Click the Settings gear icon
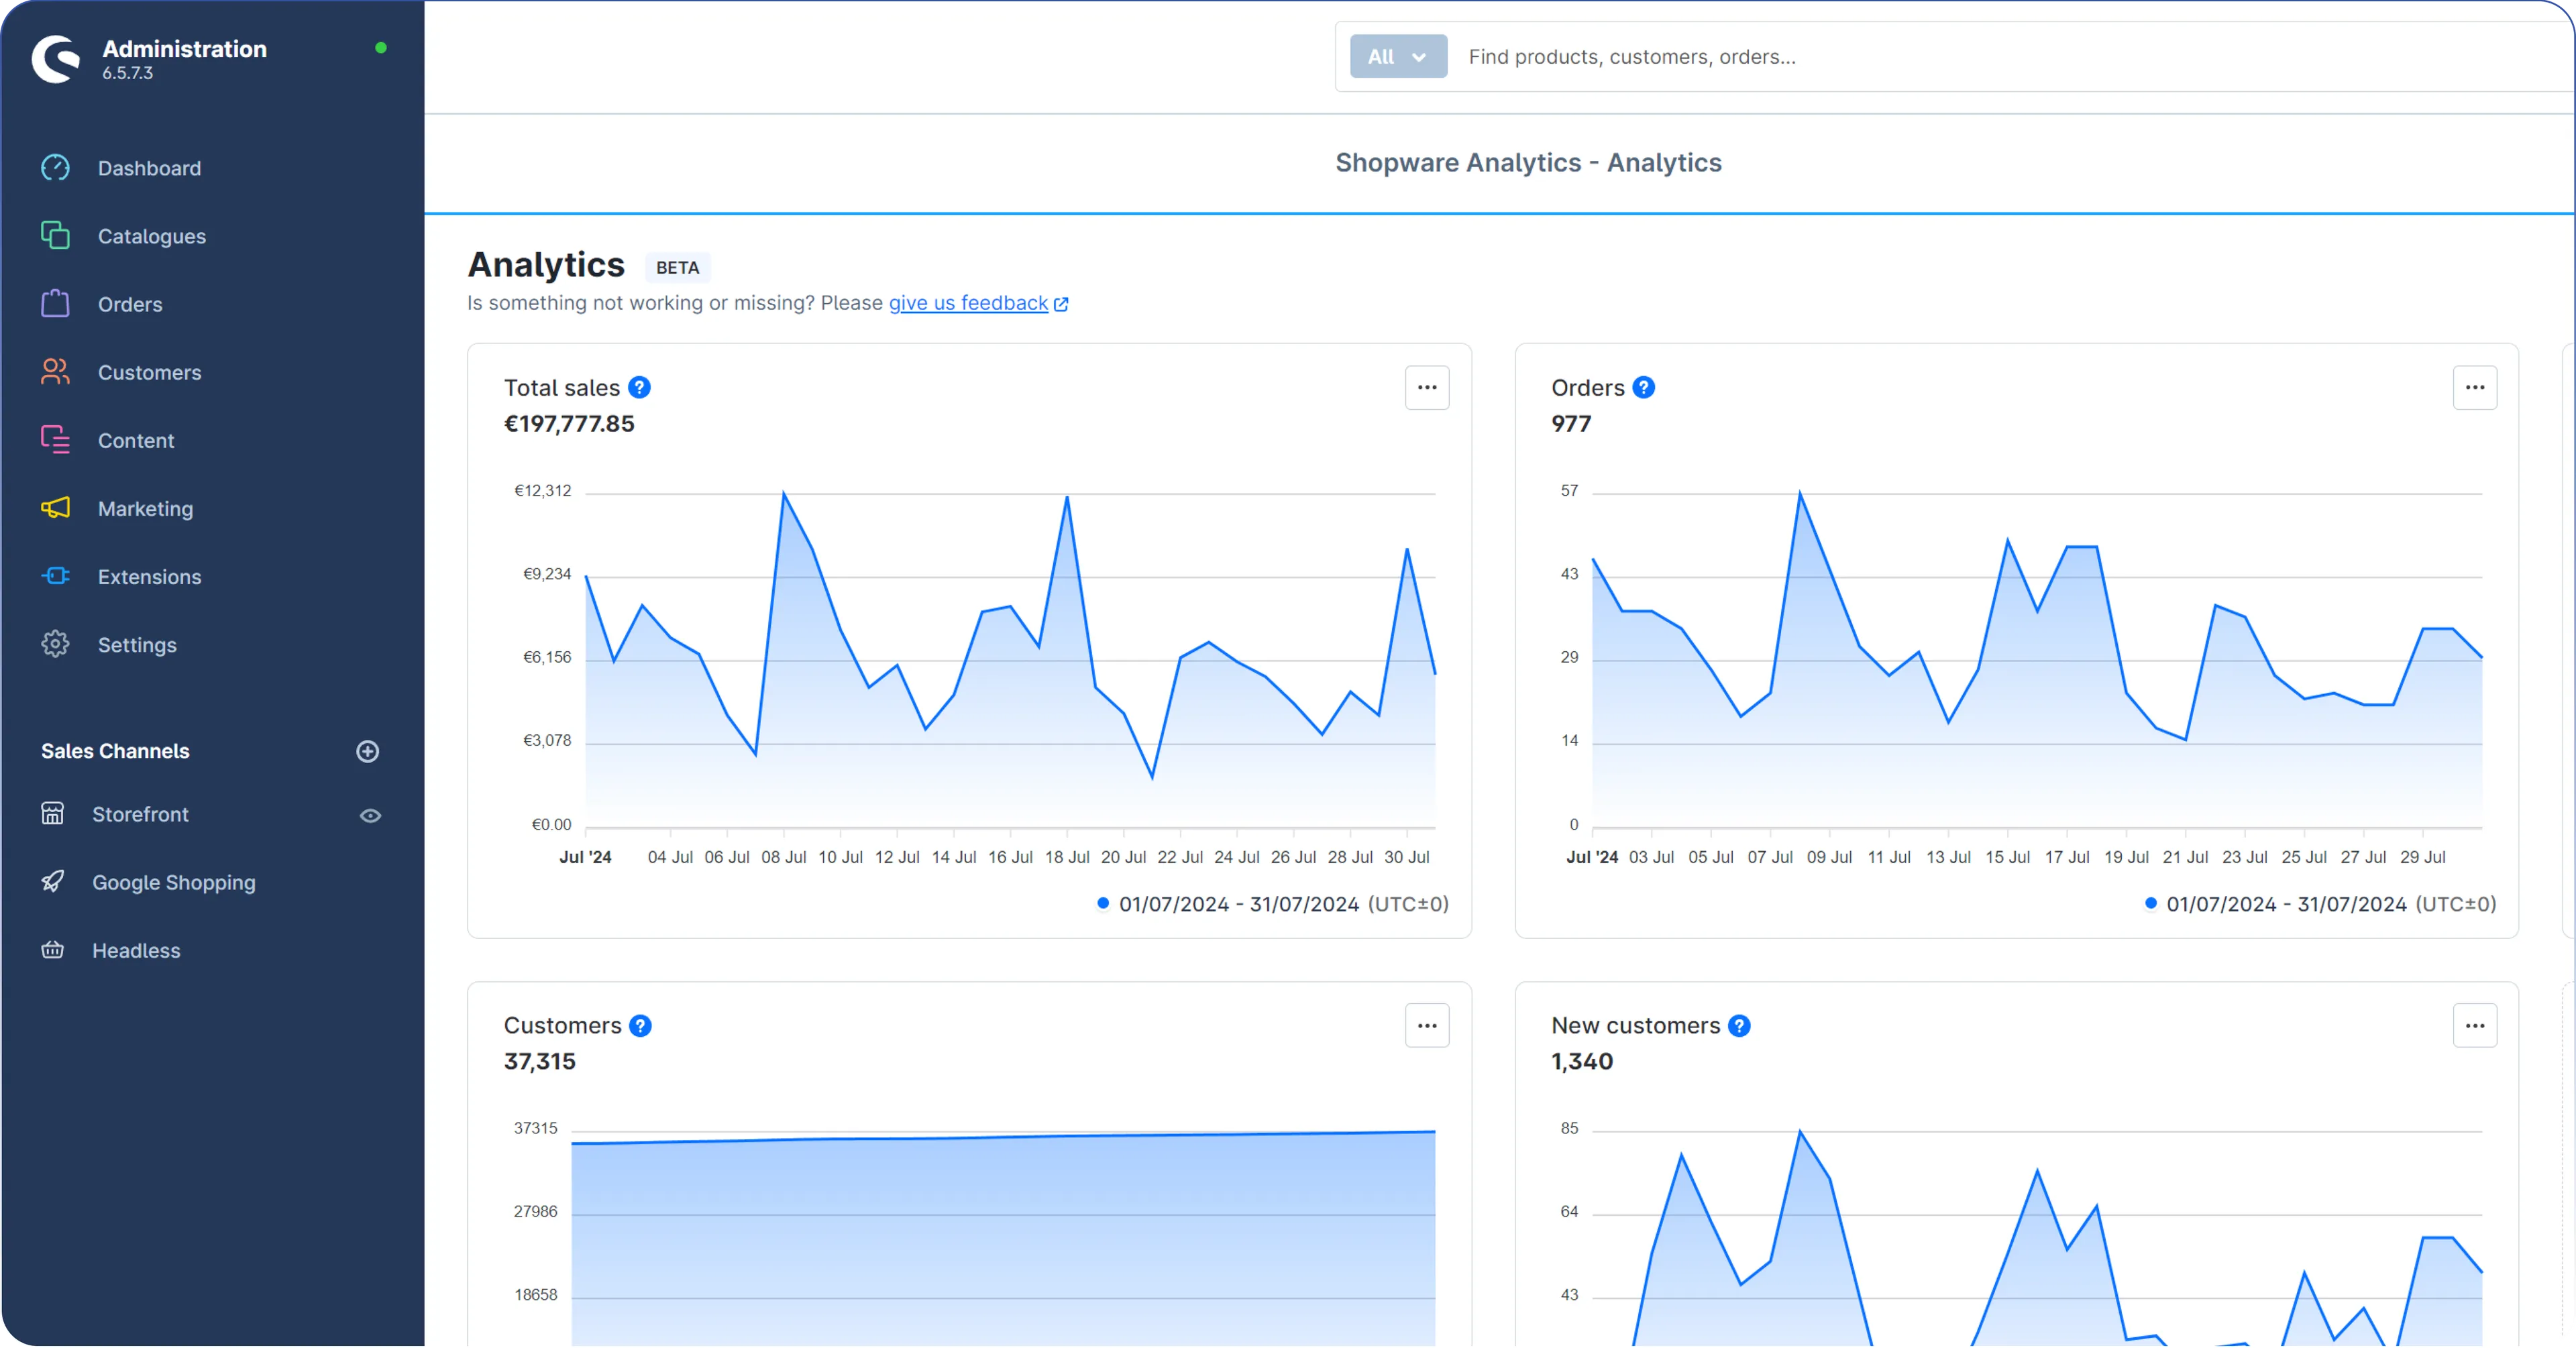This screenshot has width=2576, height=1348. [x=55, y=644]
